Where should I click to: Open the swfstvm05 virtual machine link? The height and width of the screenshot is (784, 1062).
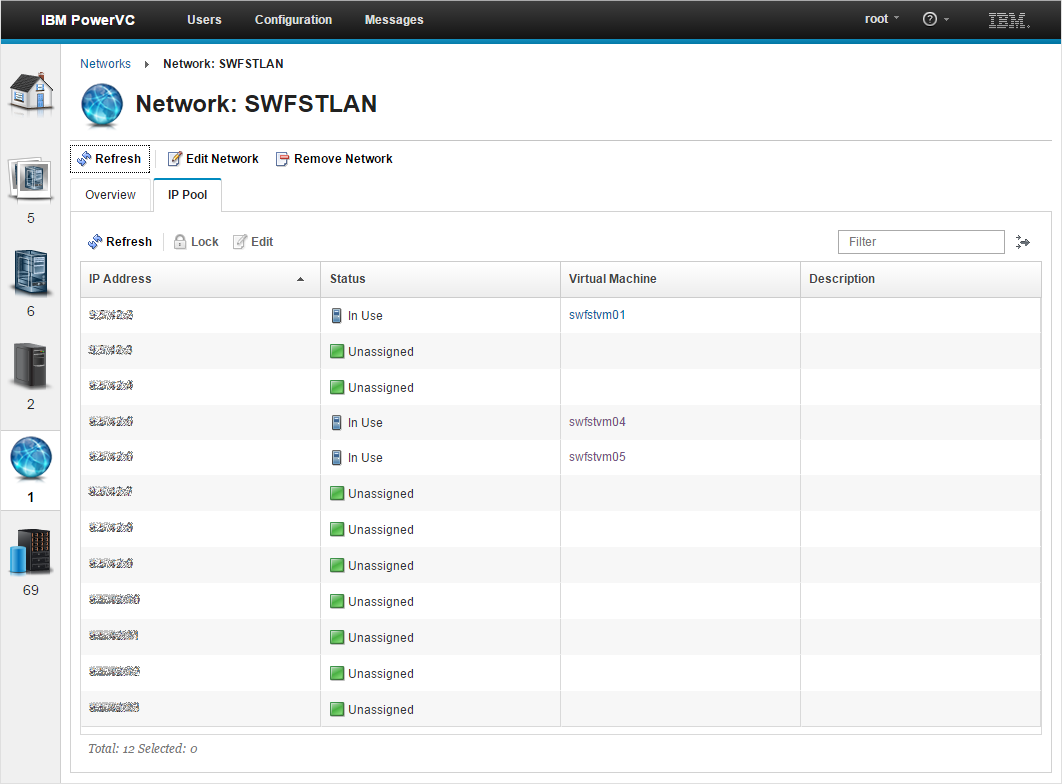pos(597,457)
